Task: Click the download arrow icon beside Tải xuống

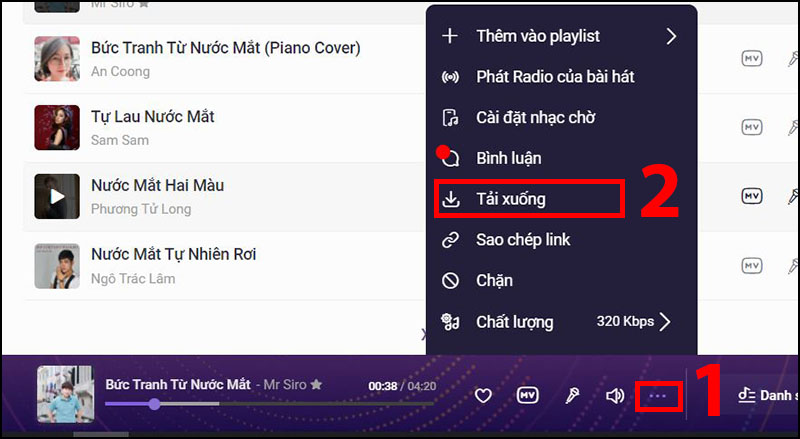Action: [x=451, y=199]
